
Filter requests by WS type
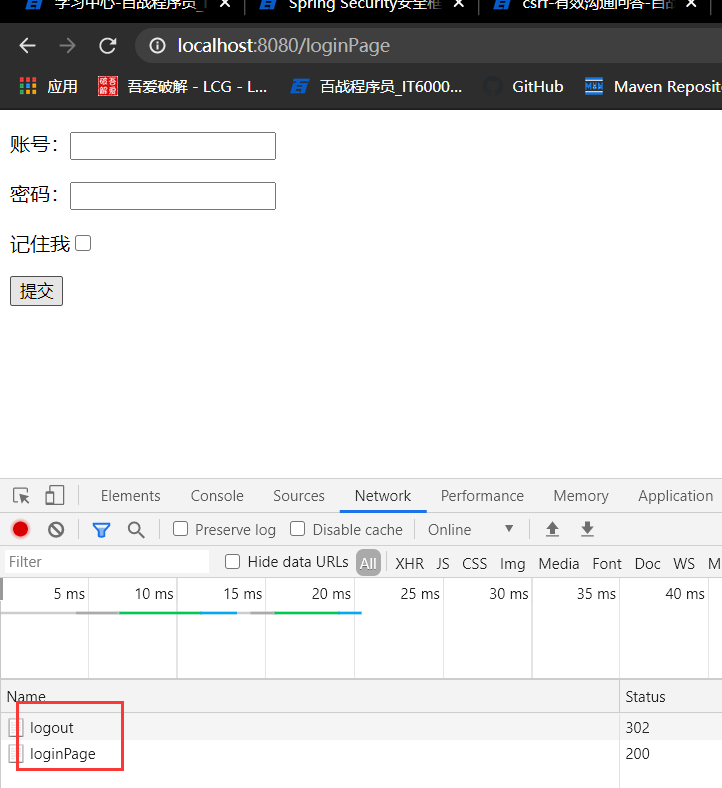point(684,563)
